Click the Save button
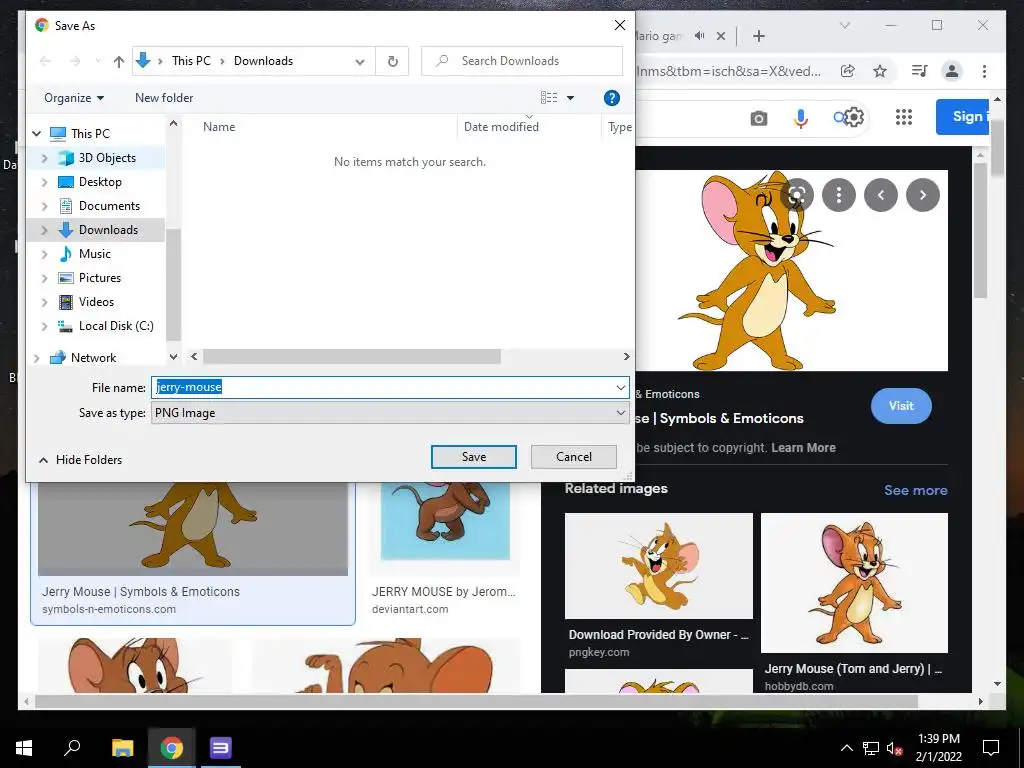1024x768 pixels. click(473, 457)
